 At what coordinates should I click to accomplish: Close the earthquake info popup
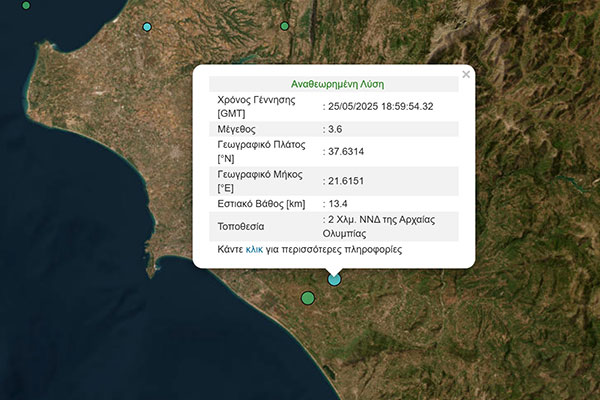point(466,74)
